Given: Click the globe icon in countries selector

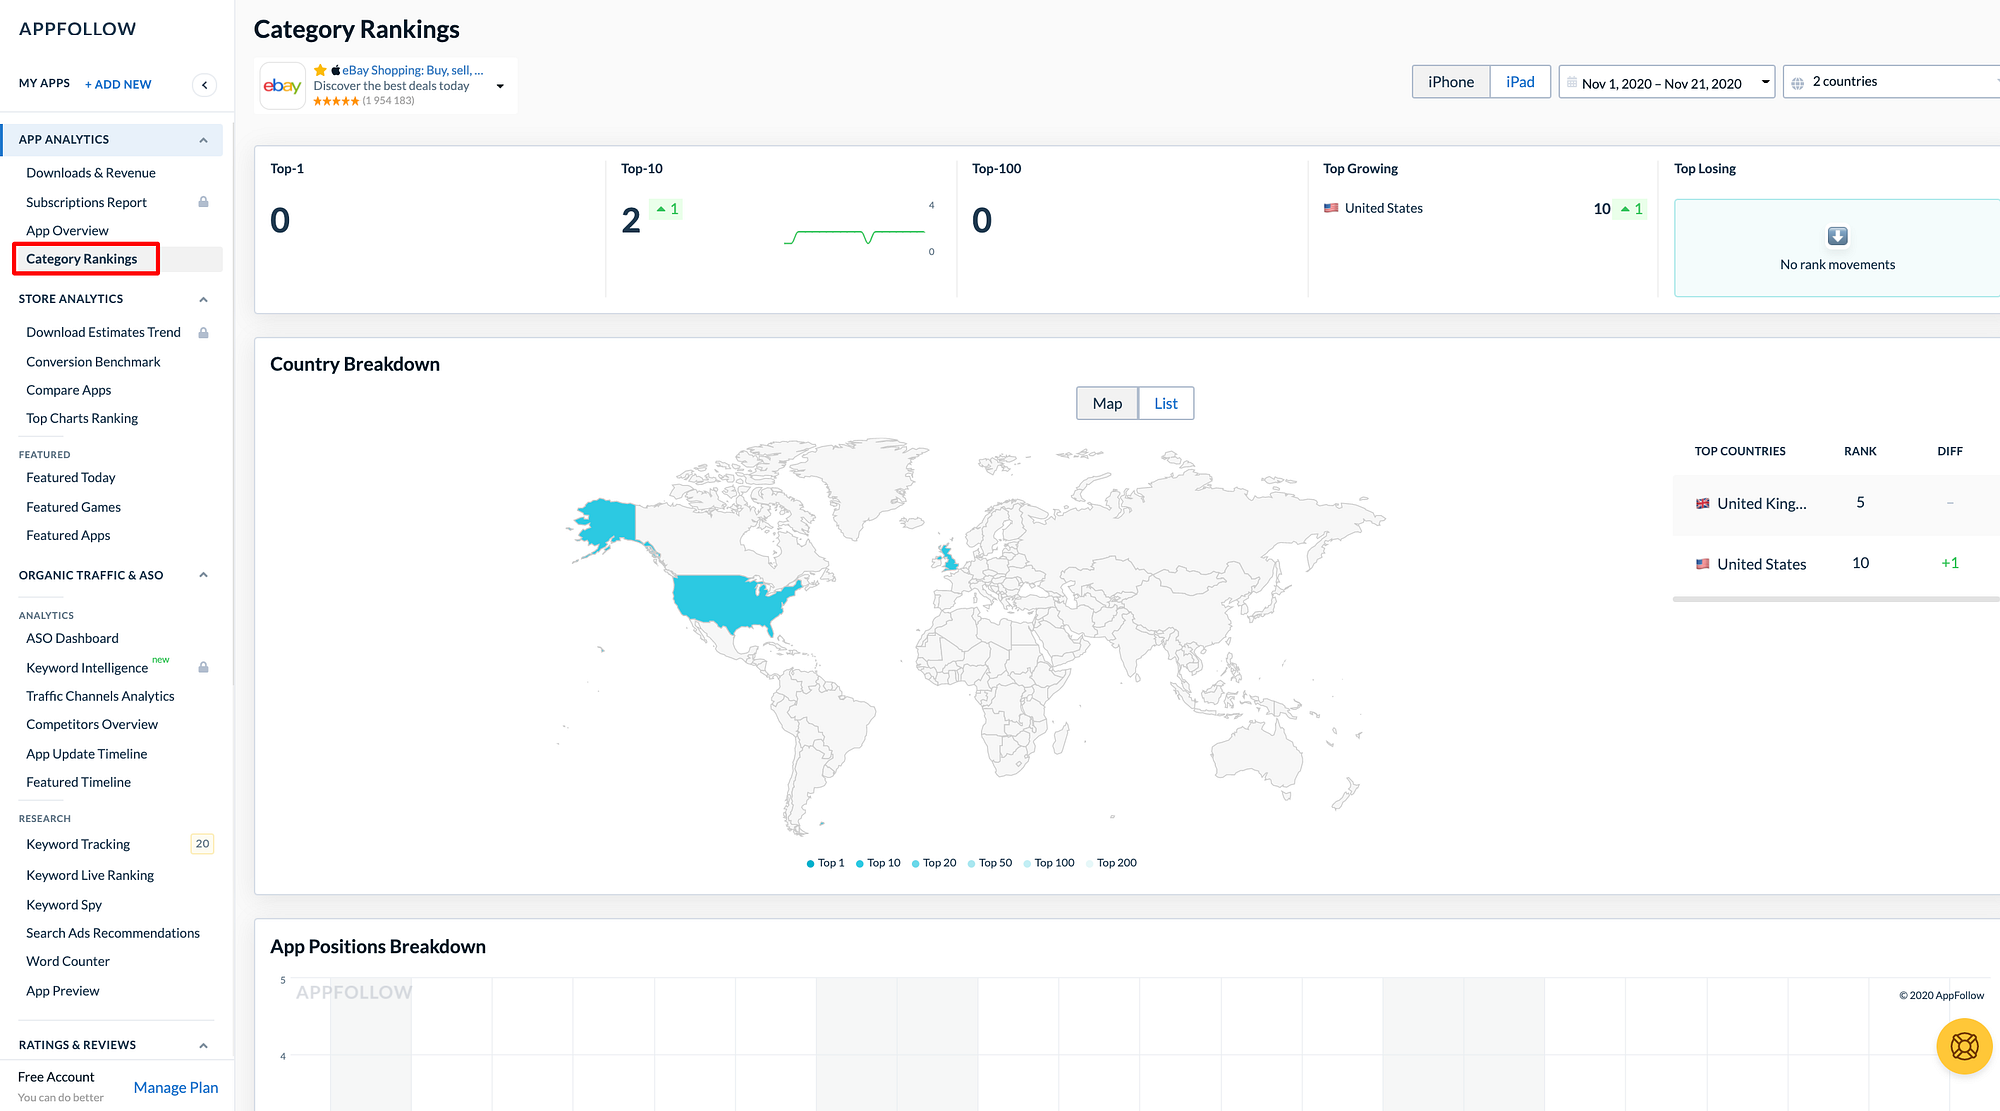Looking at the screenshot, I should [1797, 83].
